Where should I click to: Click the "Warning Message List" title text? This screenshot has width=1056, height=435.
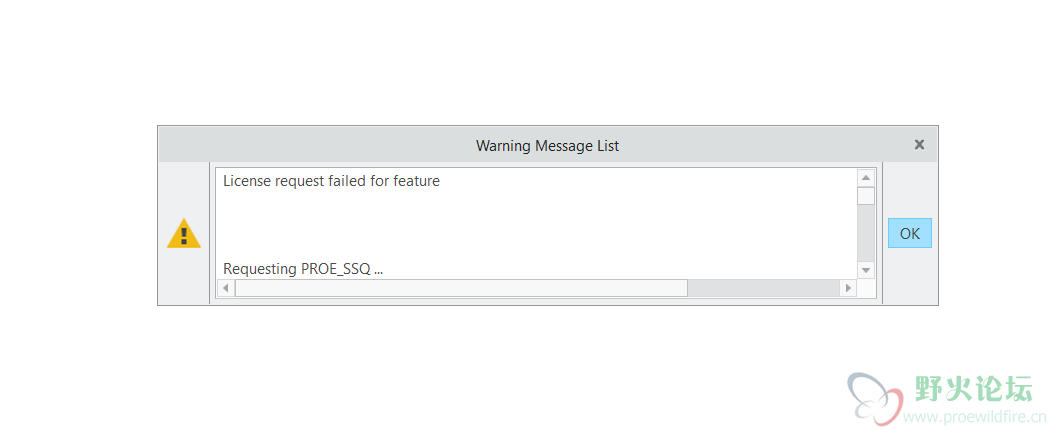pyautogui.click(x=548, y=145)
